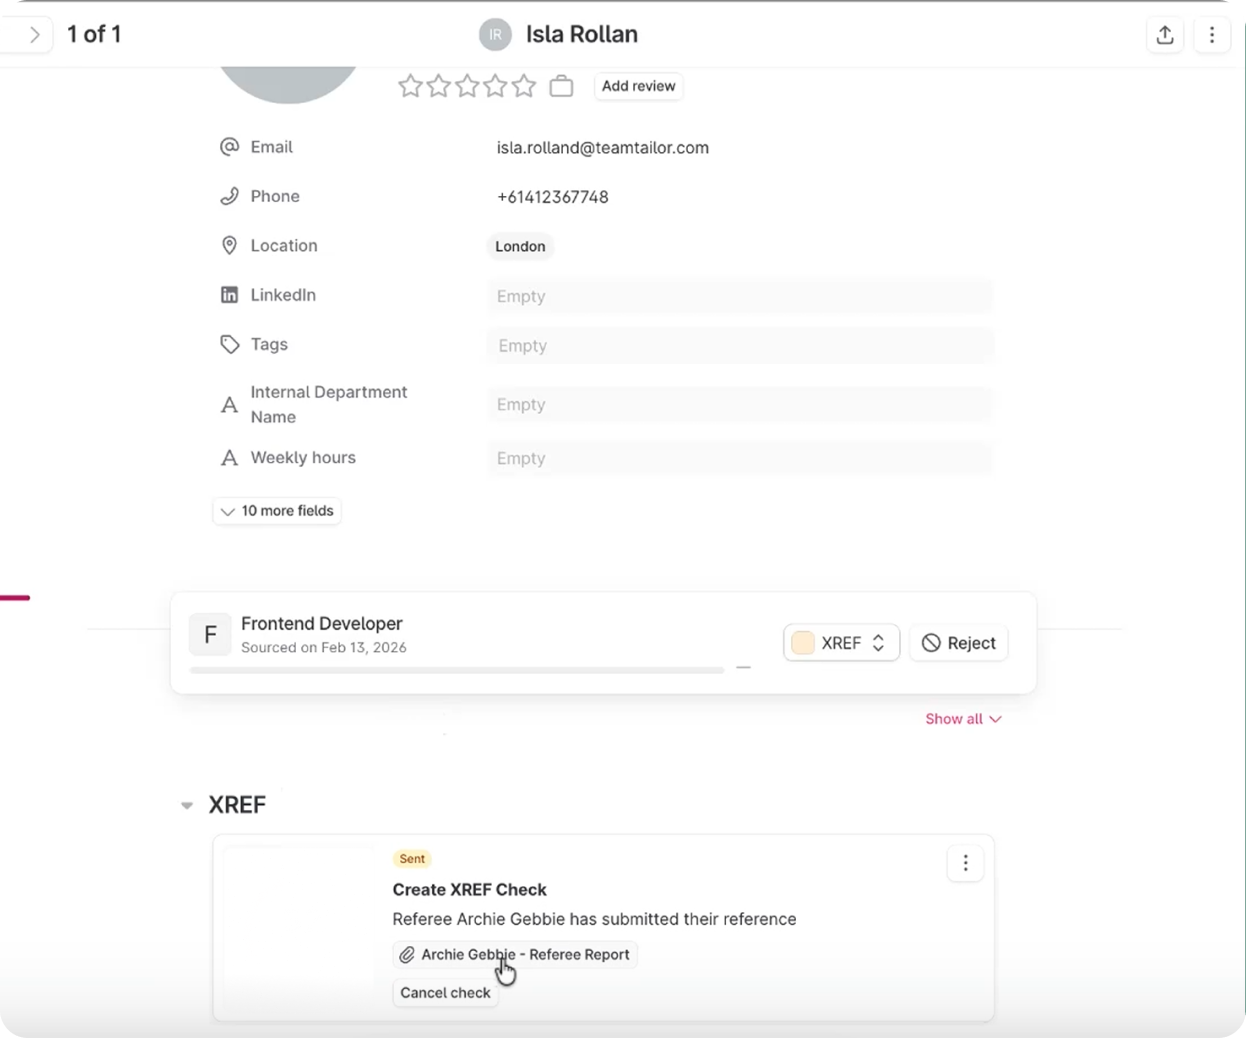This screenshot has width=1246, height=1038.
Task: Expand the 10 more fields section
Action: click(277, 510)
